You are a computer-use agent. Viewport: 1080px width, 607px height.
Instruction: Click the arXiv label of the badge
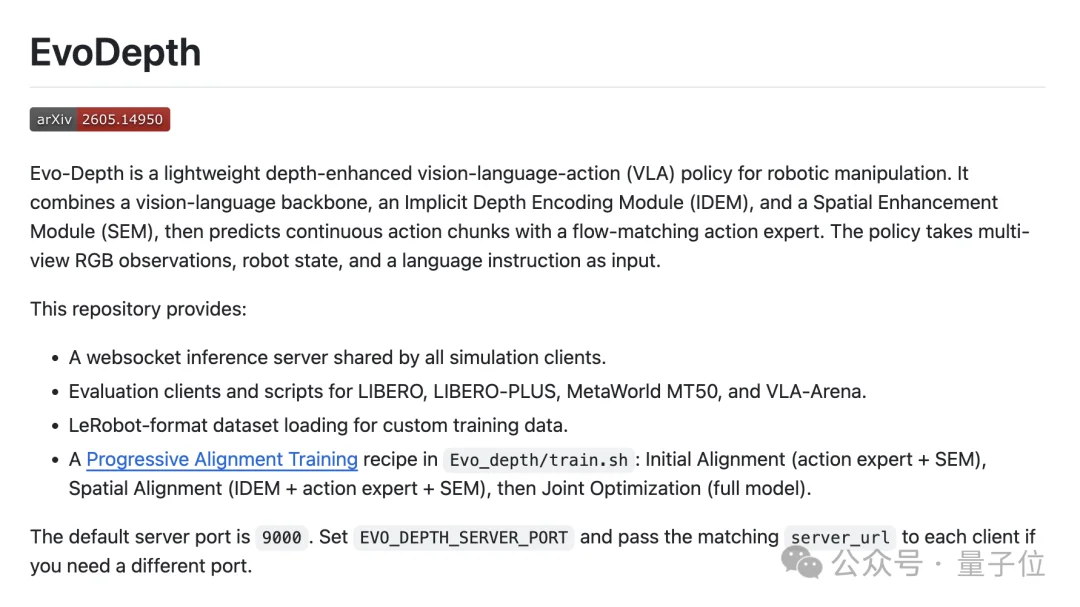tap(54, 119)
